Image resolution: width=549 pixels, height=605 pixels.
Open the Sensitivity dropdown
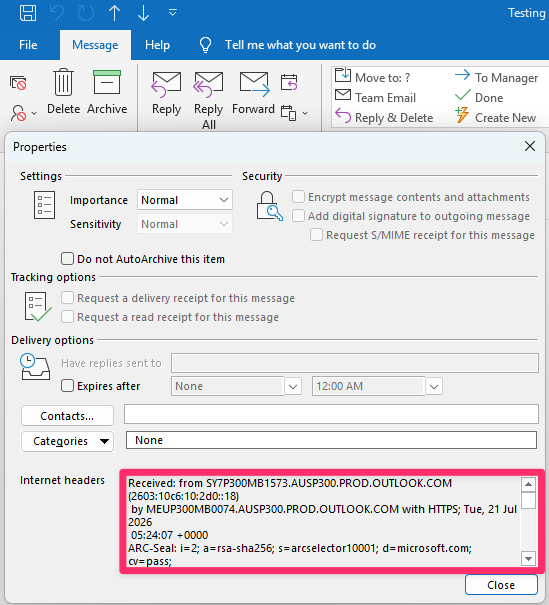185,224
